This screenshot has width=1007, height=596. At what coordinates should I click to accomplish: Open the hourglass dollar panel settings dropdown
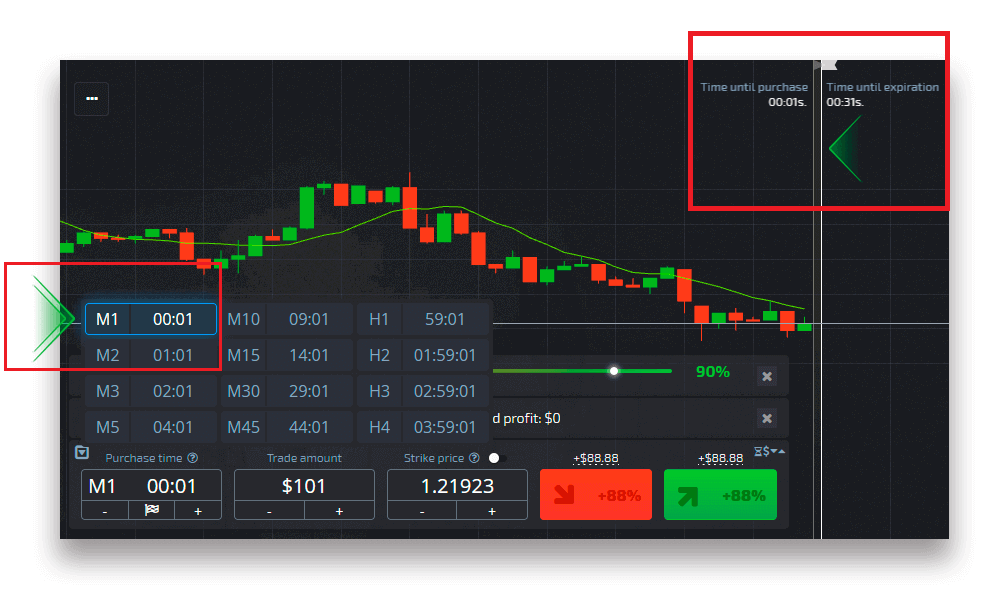pyautogui.click(x=769, y=451)
